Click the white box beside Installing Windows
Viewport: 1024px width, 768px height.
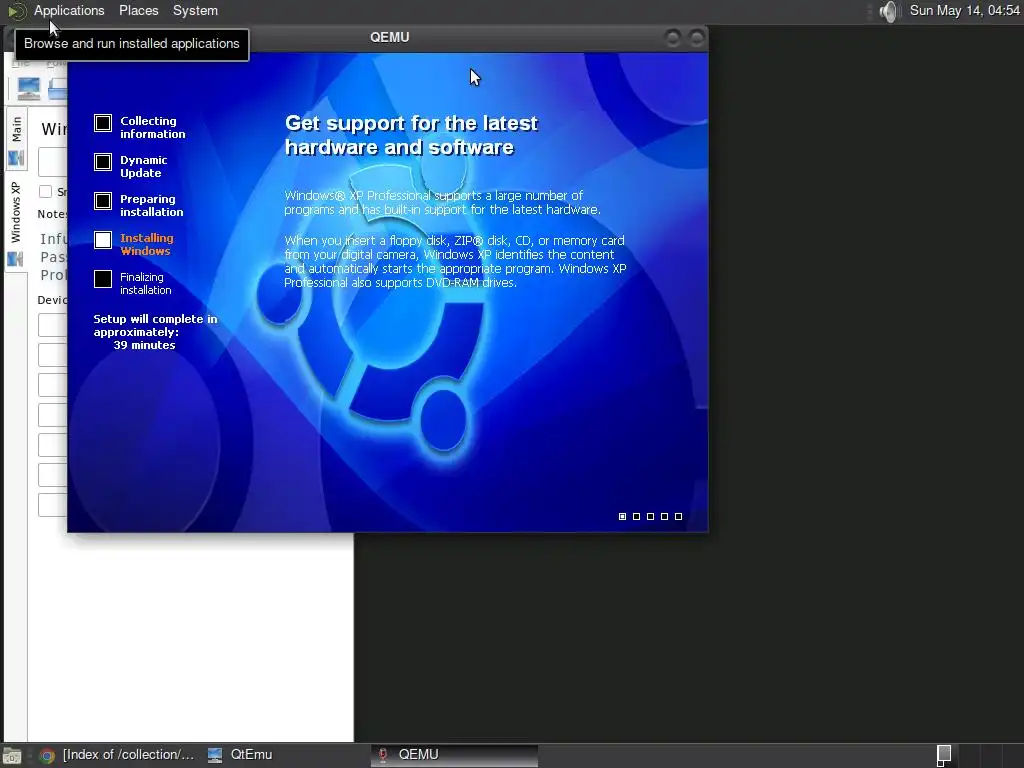coord(103,240)
